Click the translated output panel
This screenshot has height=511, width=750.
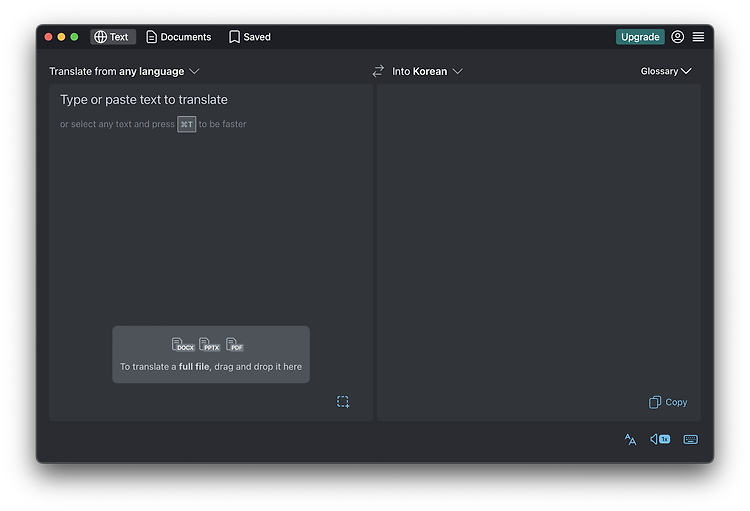[x=539, y=239]
